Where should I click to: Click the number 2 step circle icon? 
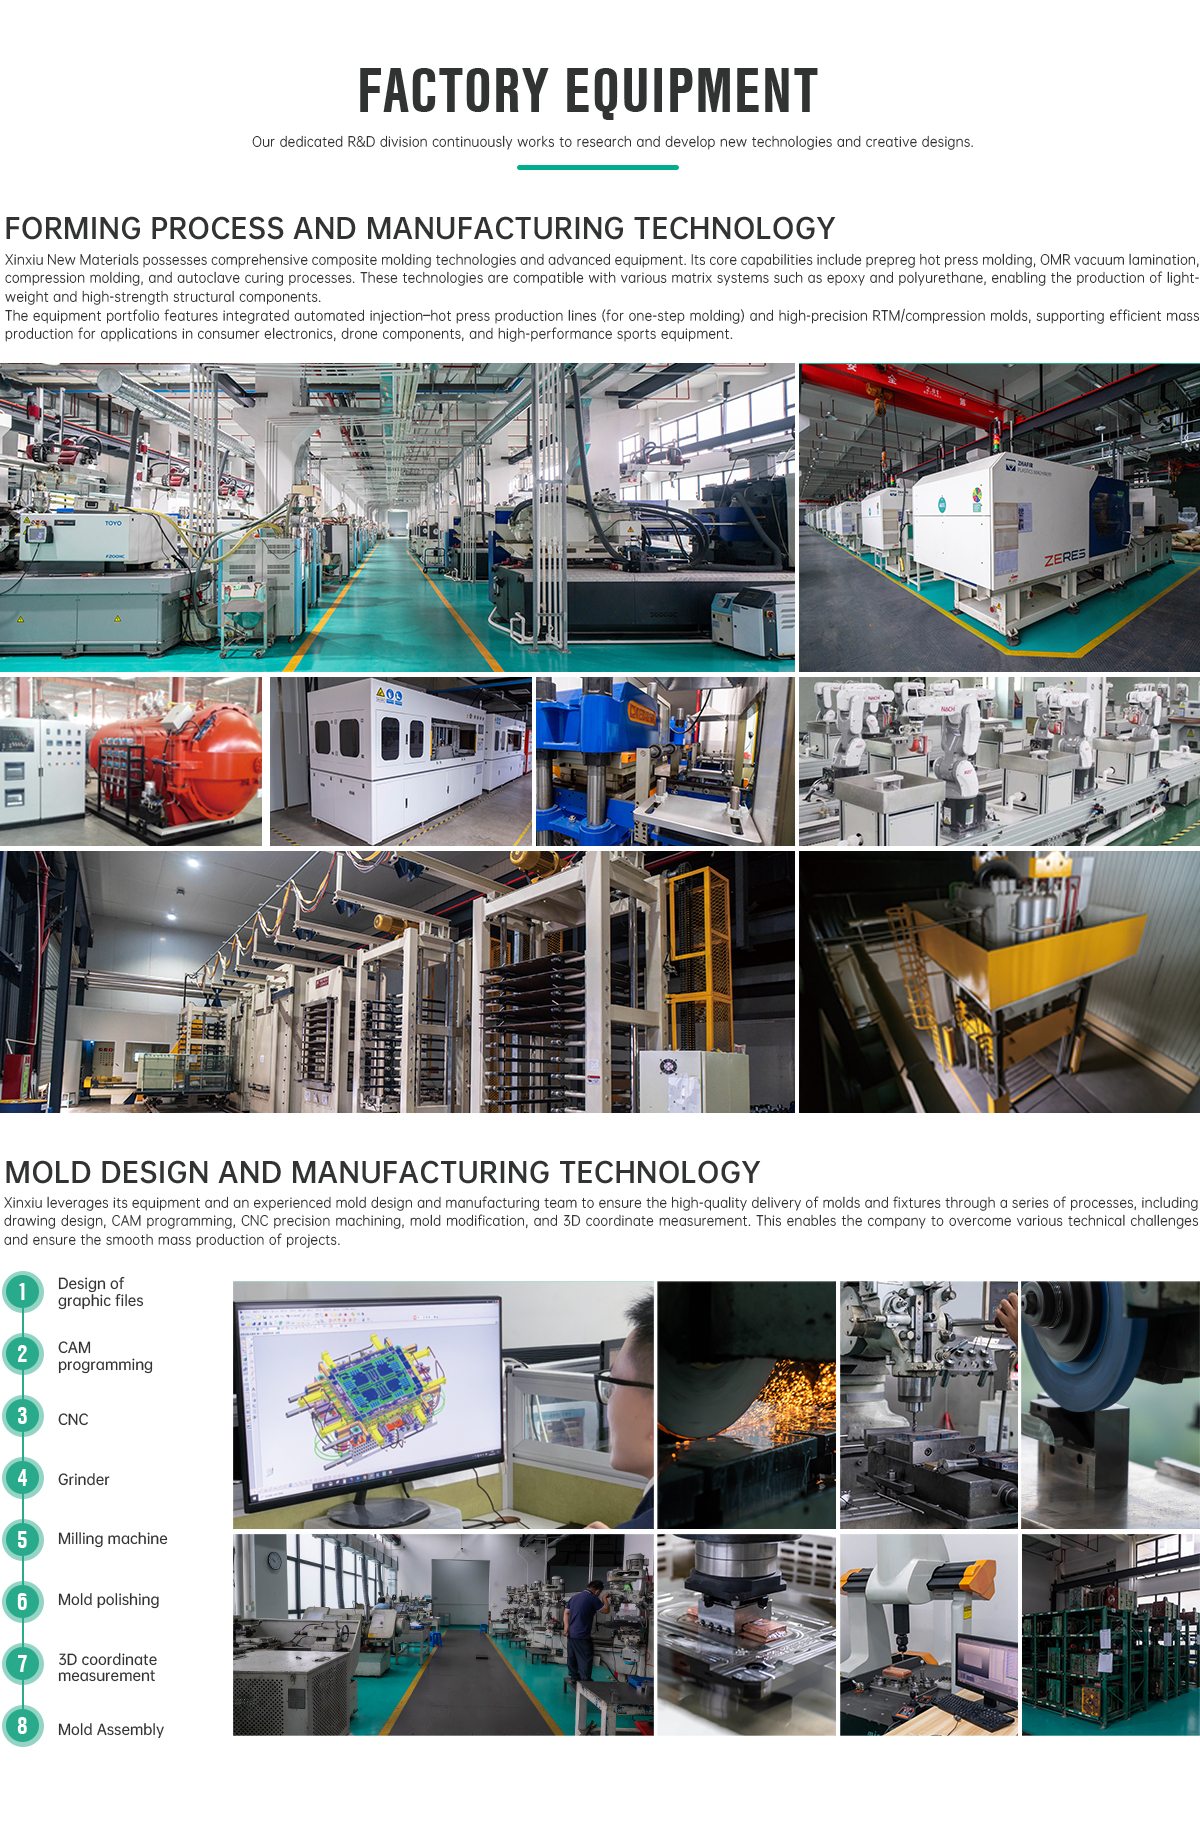coord(22,1354)
